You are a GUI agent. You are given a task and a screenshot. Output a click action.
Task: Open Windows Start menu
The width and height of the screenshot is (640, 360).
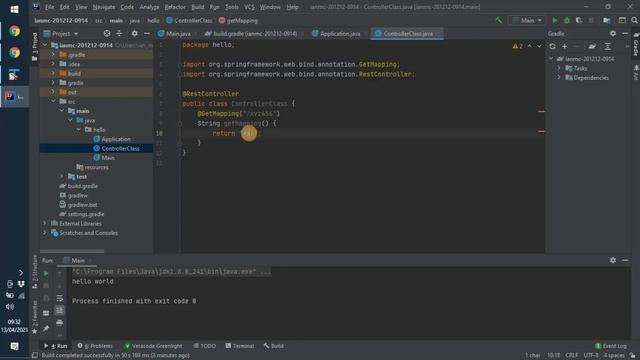[14, 9]
